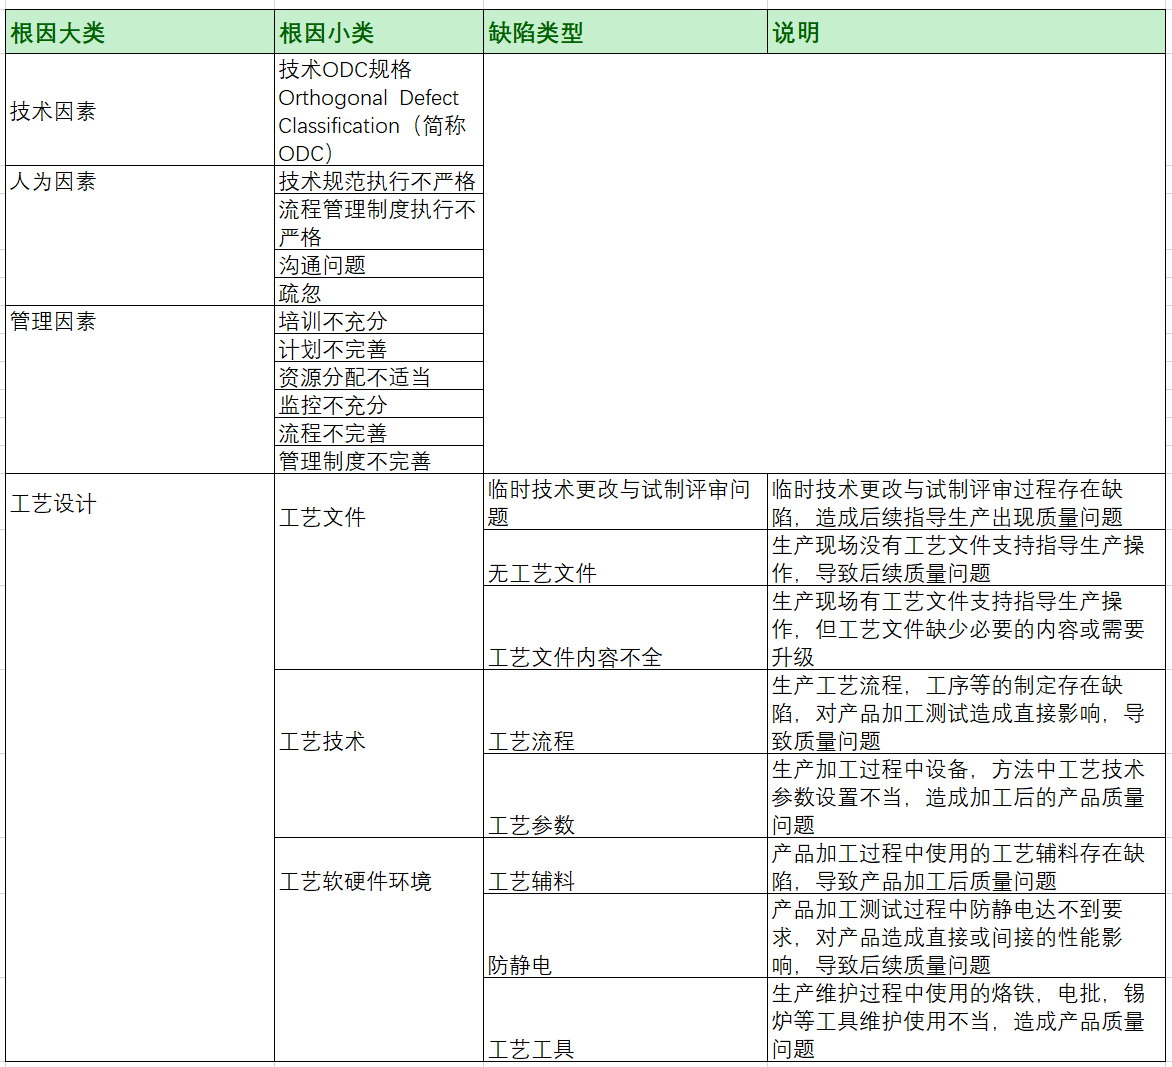Select description starting 生产工艺流程，工序等
The width and height of the screenshot is (1172, 1067).
click(966, 711)
